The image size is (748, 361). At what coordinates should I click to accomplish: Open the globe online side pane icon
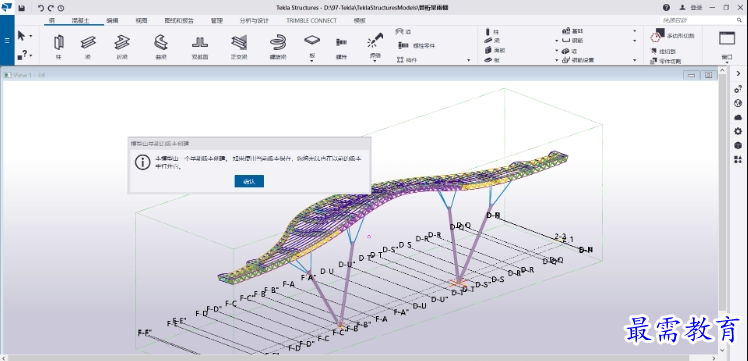738,103
